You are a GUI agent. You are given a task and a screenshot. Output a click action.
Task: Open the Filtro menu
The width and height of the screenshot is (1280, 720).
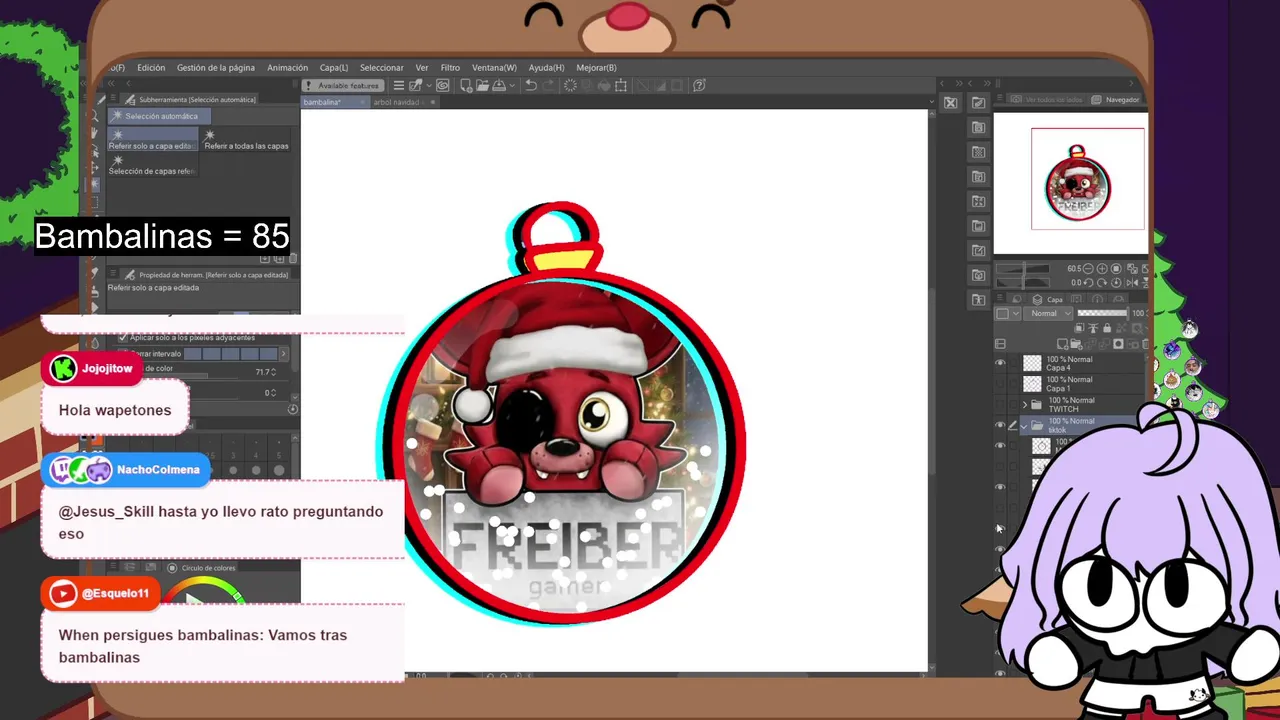tap(450, 68)
